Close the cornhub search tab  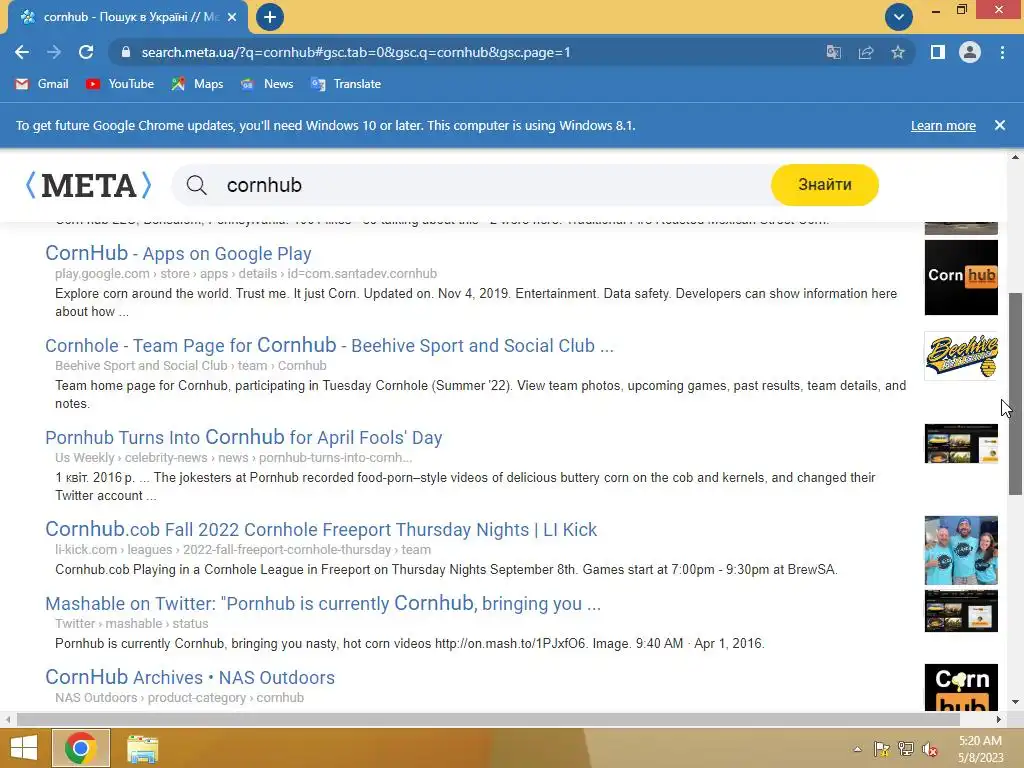pyautogui.click(x=232, y=17)
